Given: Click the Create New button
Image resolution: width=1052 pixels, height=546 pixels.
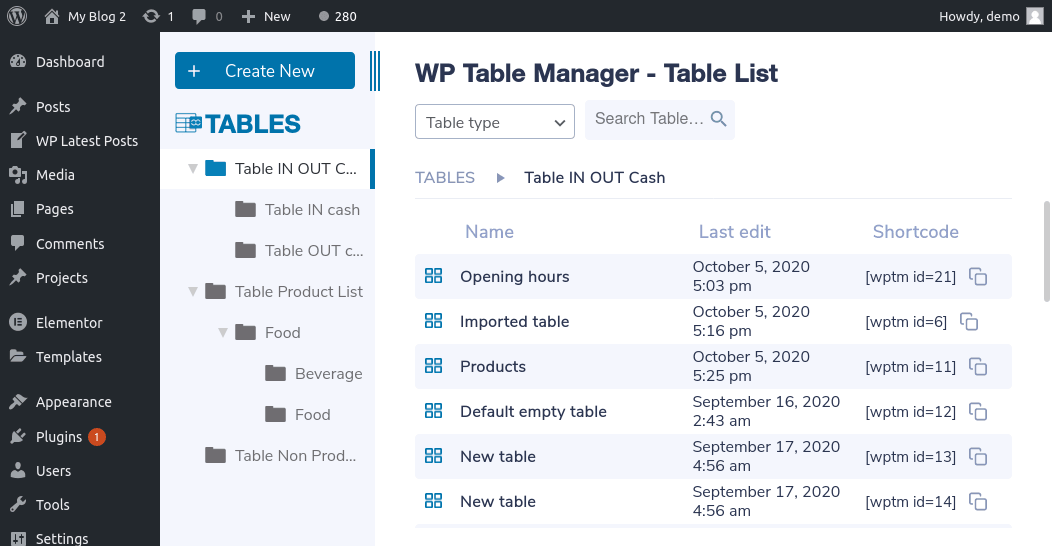Looking at the screenshot, I should (265, 70).
